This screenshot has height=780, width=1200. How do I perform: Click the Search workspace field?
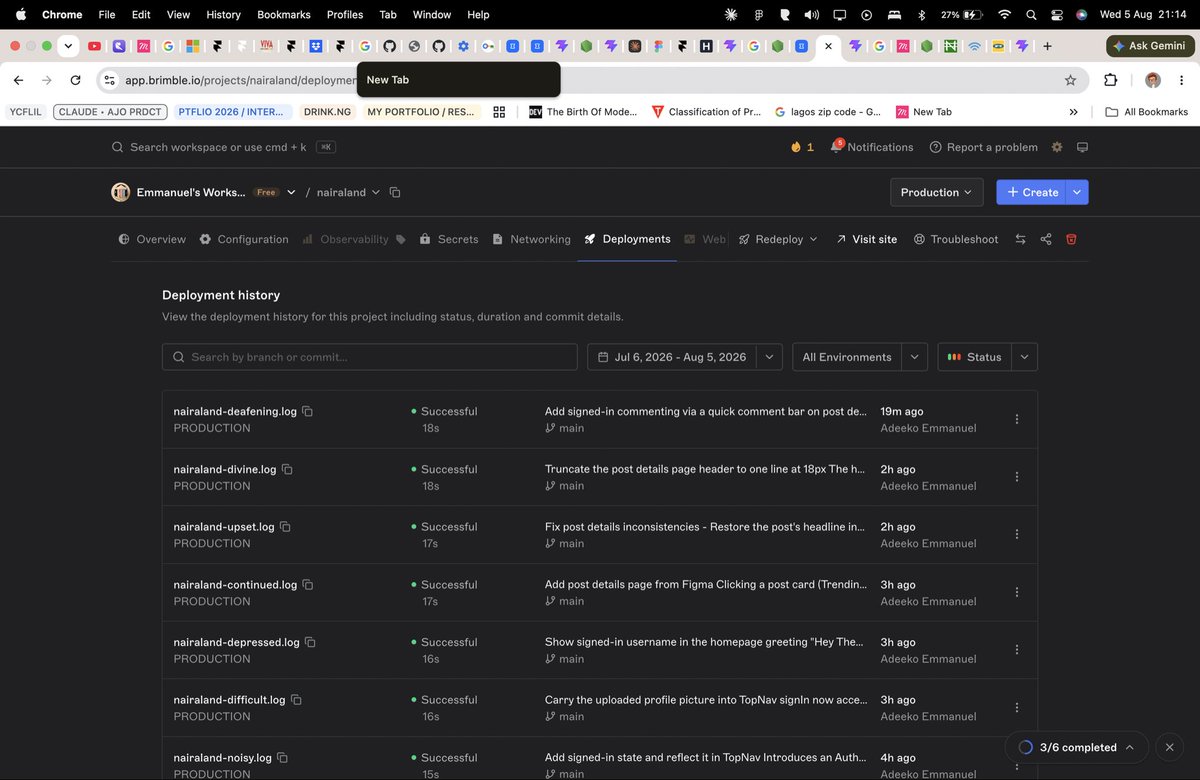point(223,147)
